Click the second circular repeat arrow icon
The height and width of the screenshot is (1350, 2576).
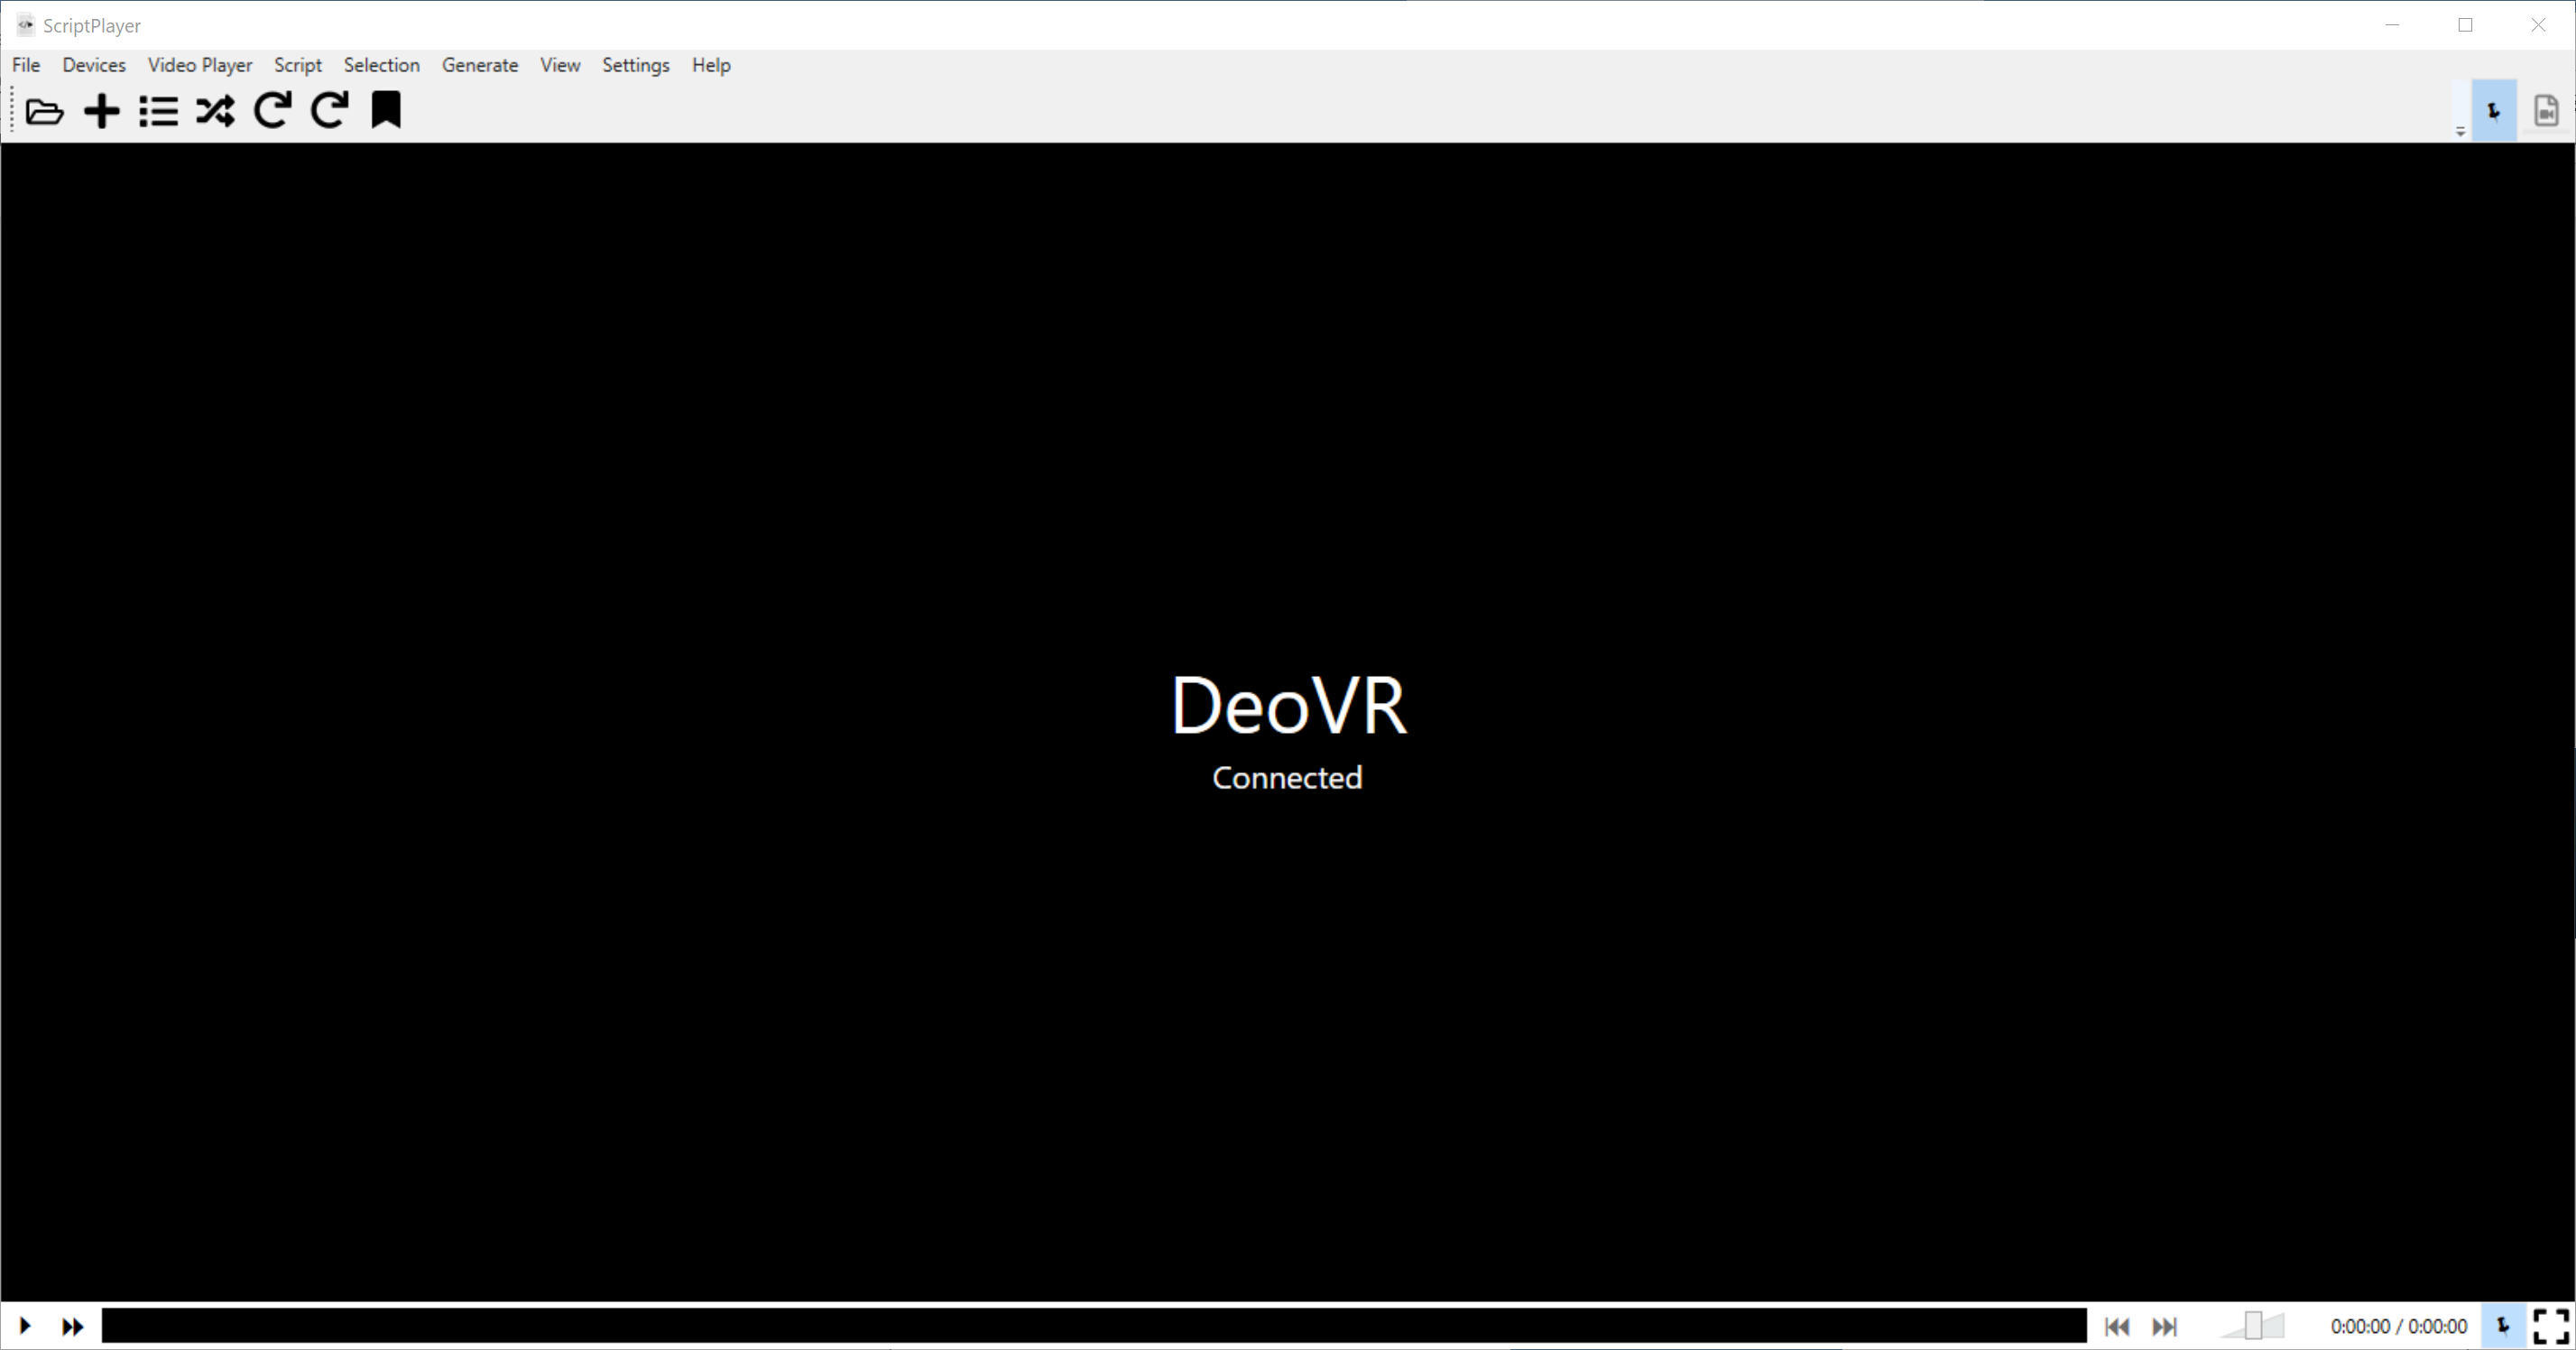tap(329, 110)
